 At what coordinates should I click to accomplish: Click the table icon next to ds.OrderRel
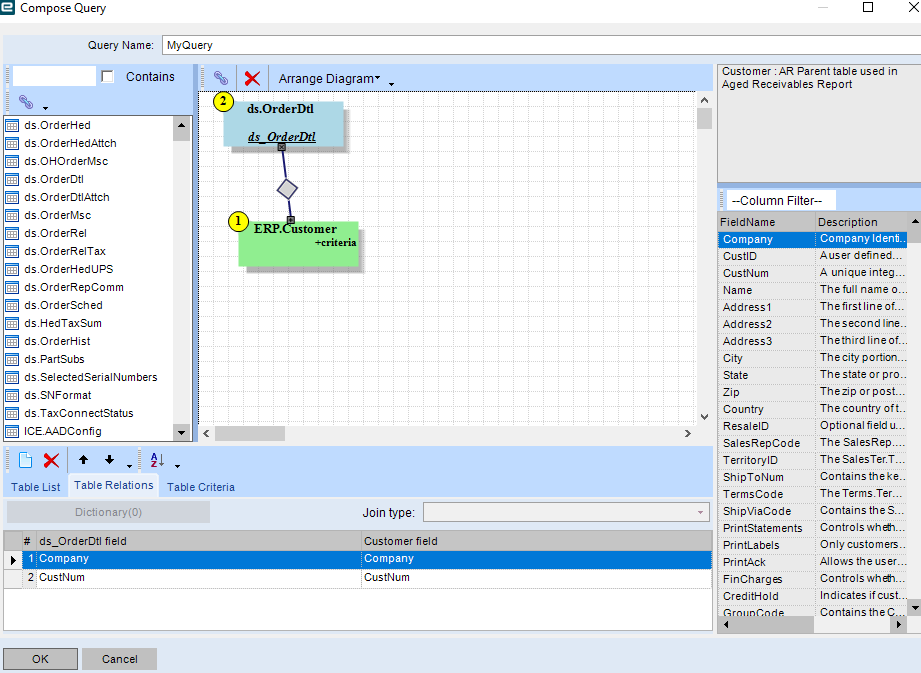click(12, 233)
